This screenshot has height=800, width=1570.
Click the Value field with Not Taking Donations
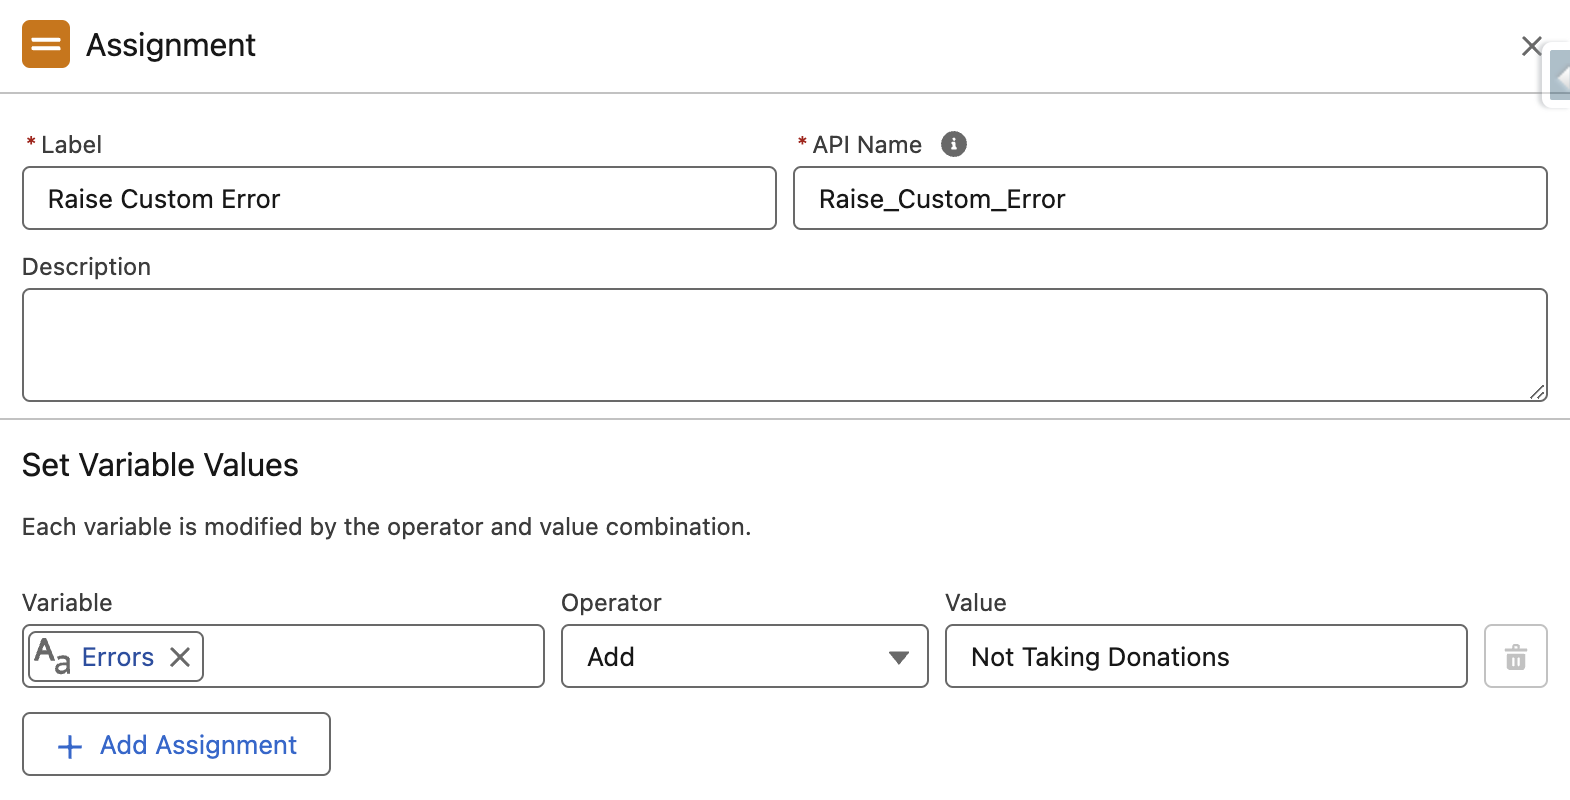point(1205,657)
